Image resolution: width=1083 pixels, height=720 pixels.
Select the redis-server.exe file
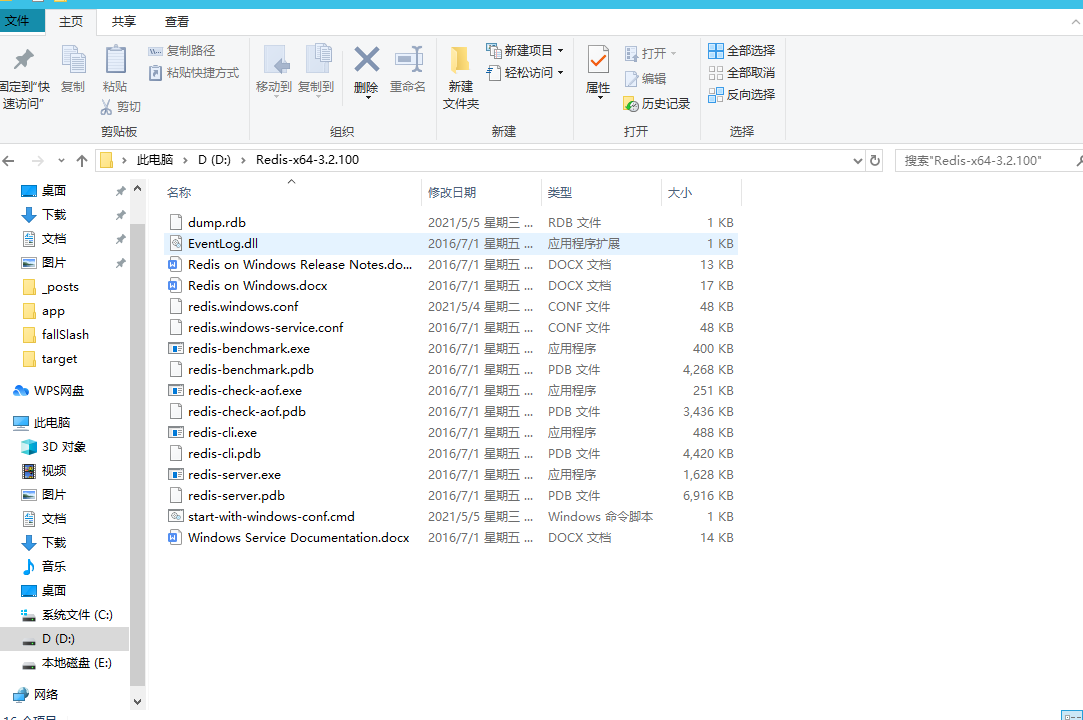pyautogui.click(x=234, y=475)
